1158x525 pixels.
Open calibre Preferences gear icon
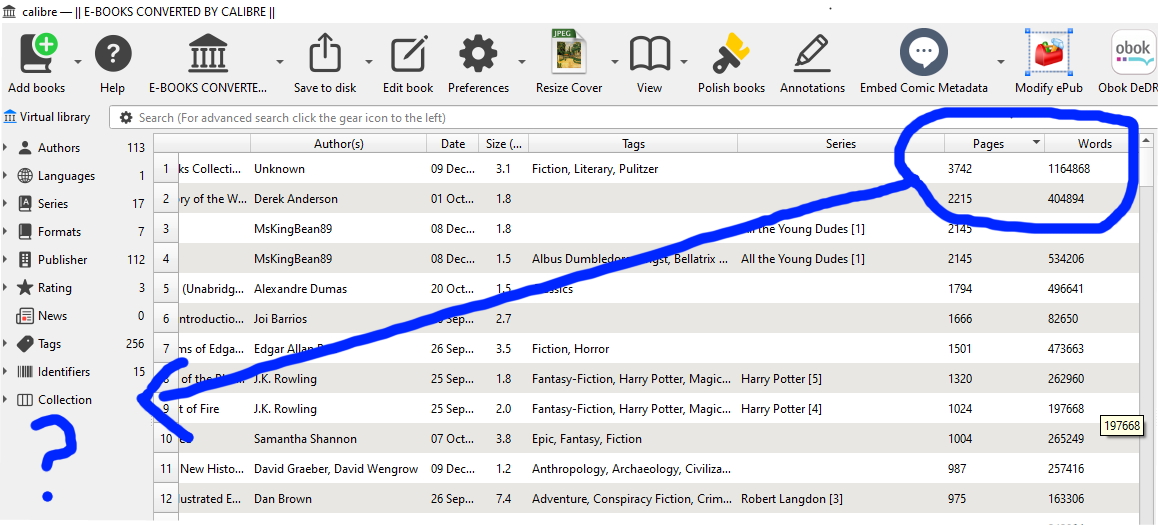[x=479, y=55]
